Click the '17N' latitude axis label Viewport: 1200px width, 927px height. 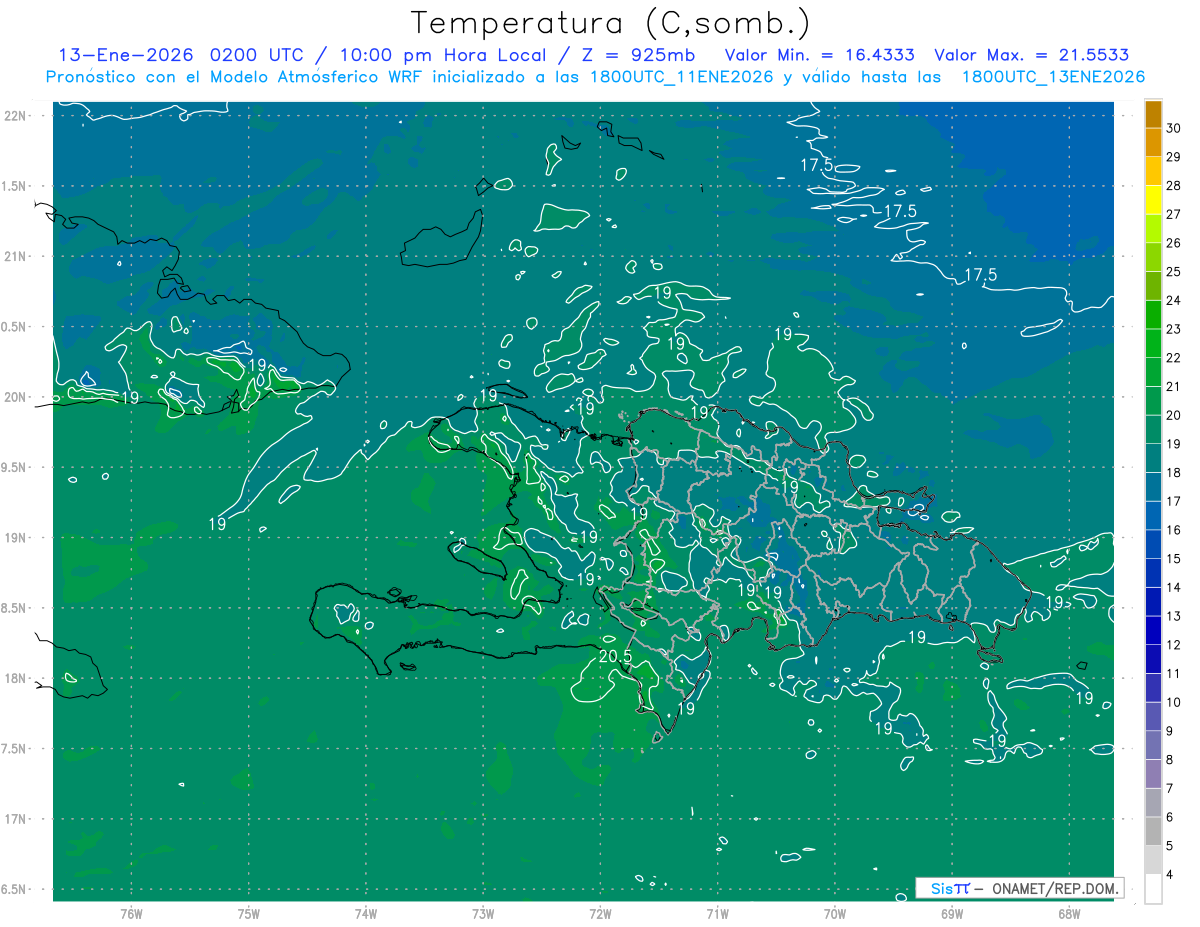click(16, 819)
